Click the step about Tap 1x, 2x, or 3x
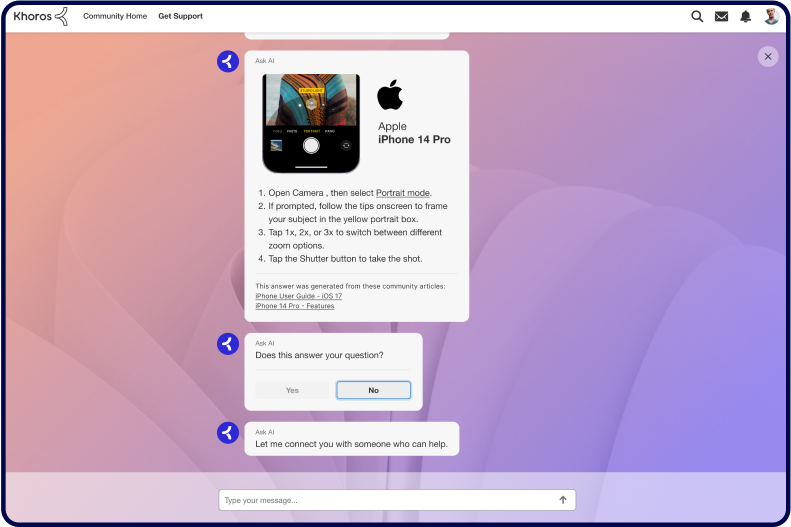The width and height of the screenshot is (791, 527). point(355,239)
